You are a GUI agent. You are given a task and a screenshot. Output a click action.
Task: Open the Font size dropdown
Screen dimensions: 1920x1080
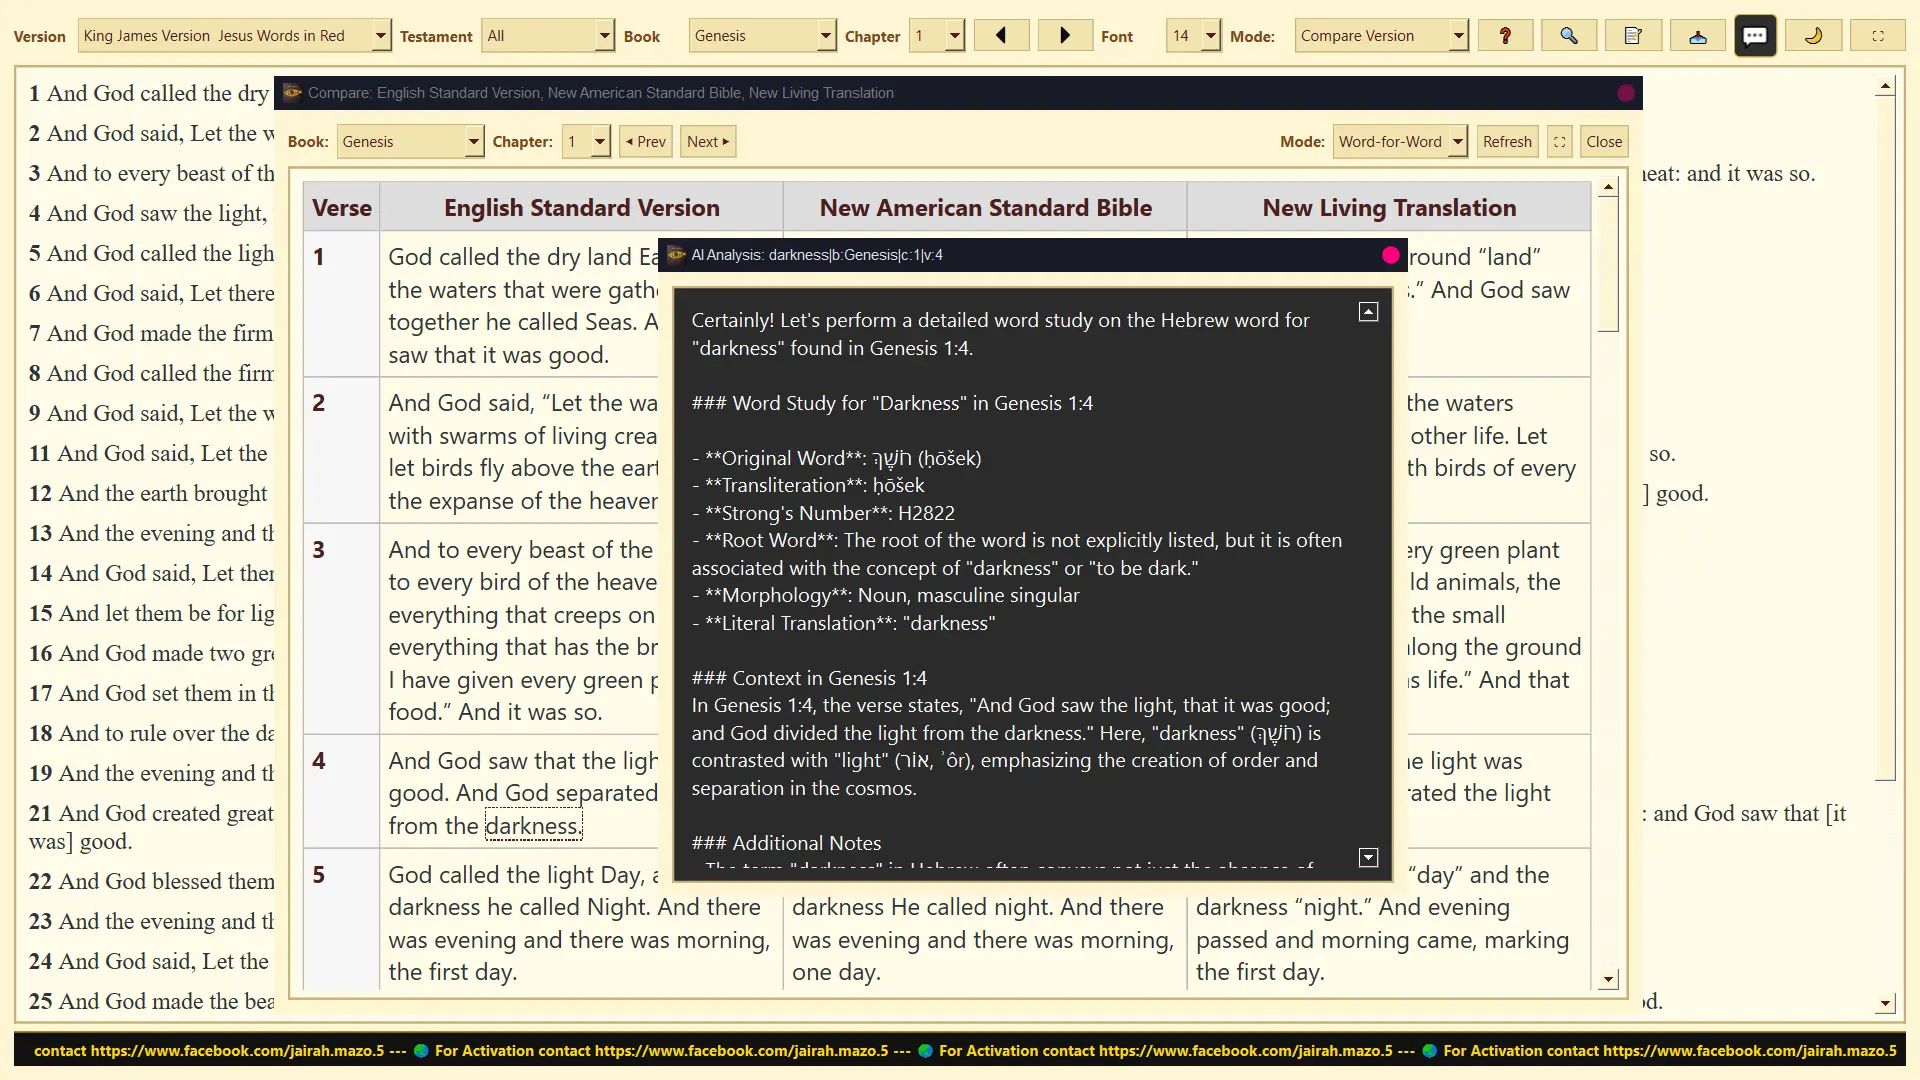click(x=1194, y=36)
